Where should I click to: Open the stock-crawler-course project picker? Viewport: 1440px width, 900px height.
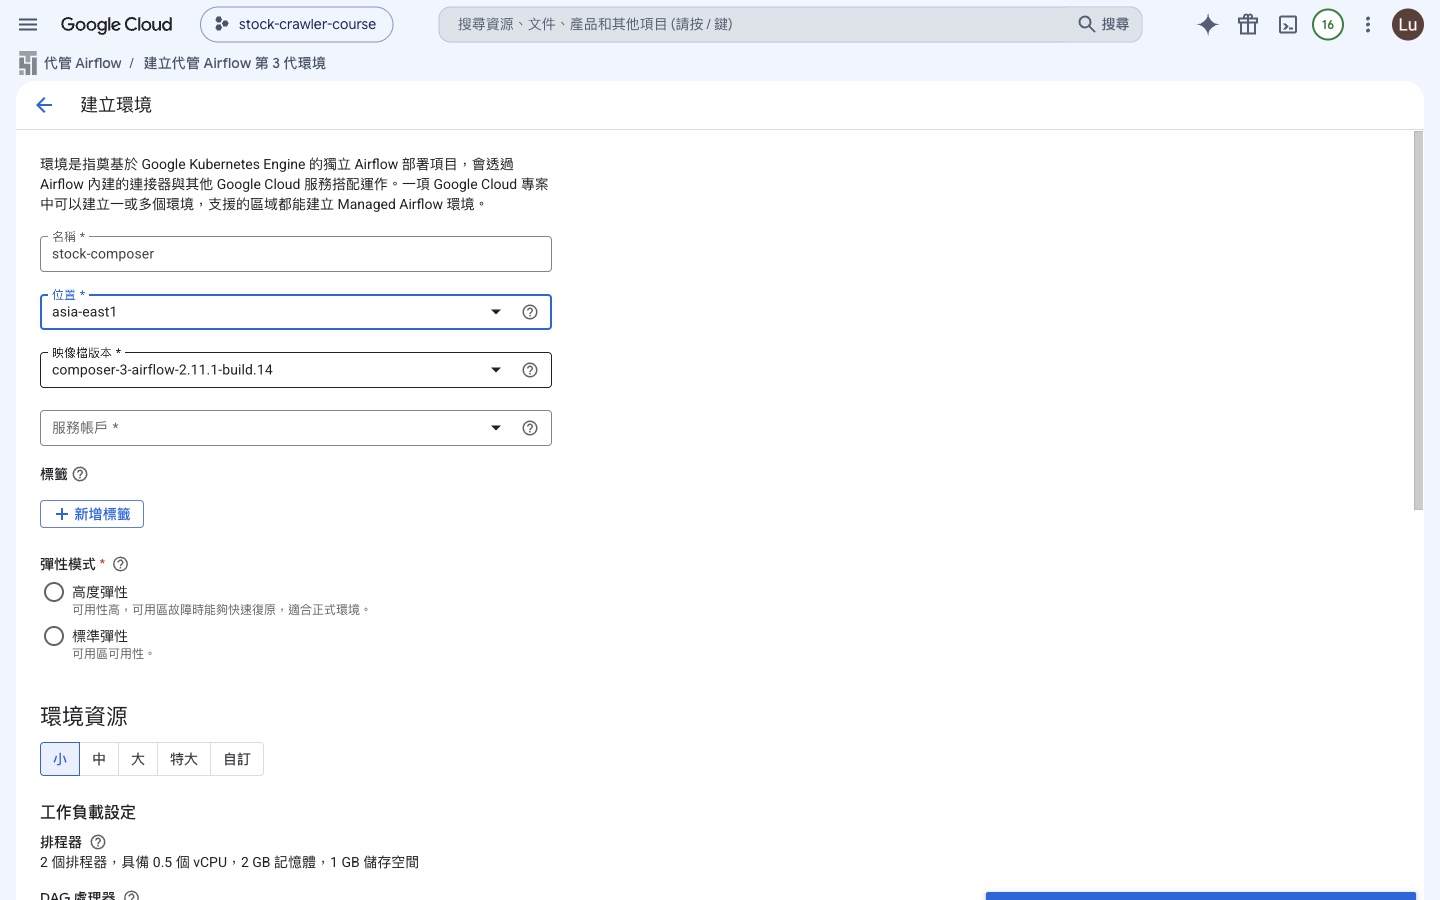click(x=296, y=24)
